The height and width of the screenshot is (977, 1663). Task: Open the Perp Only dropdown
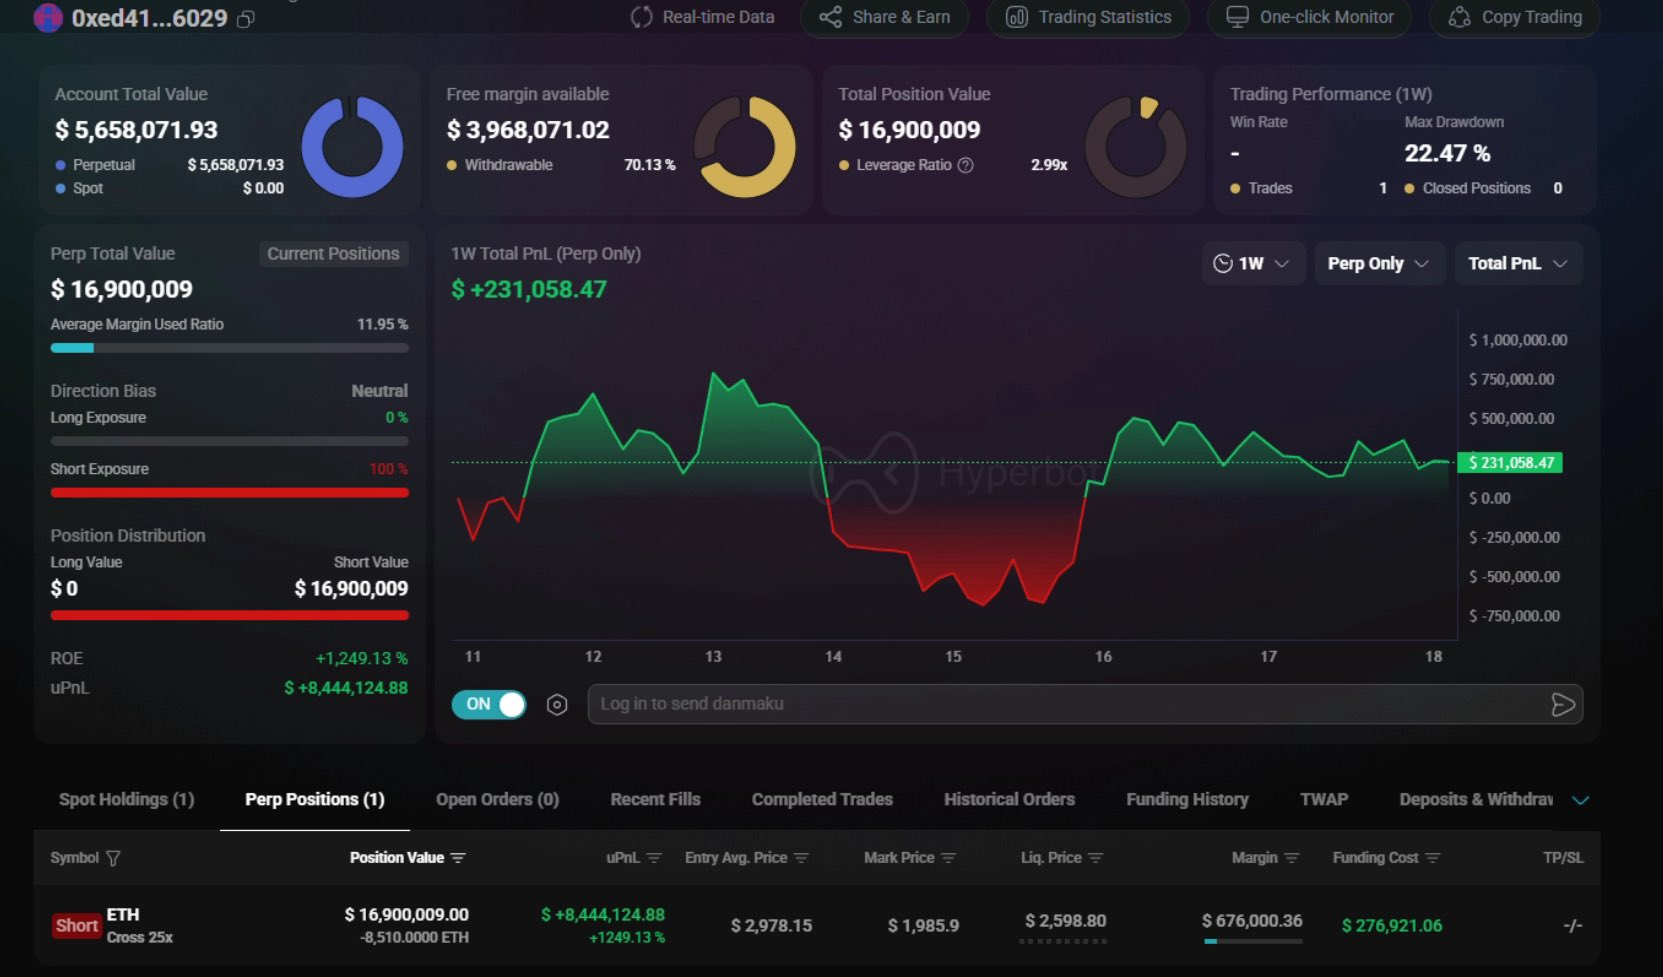tap(1378, 264)
